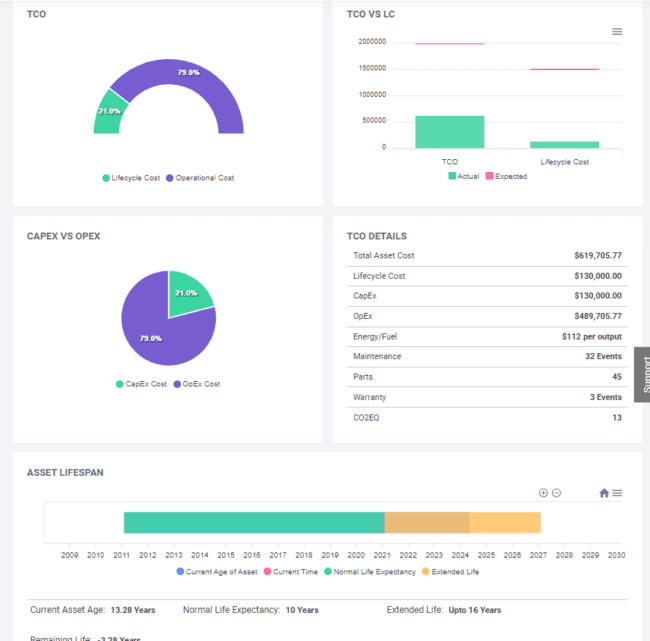Select the 500000 y-axis label
The width and height of the screenshot is (650, 641).
[x=374, y=120]
